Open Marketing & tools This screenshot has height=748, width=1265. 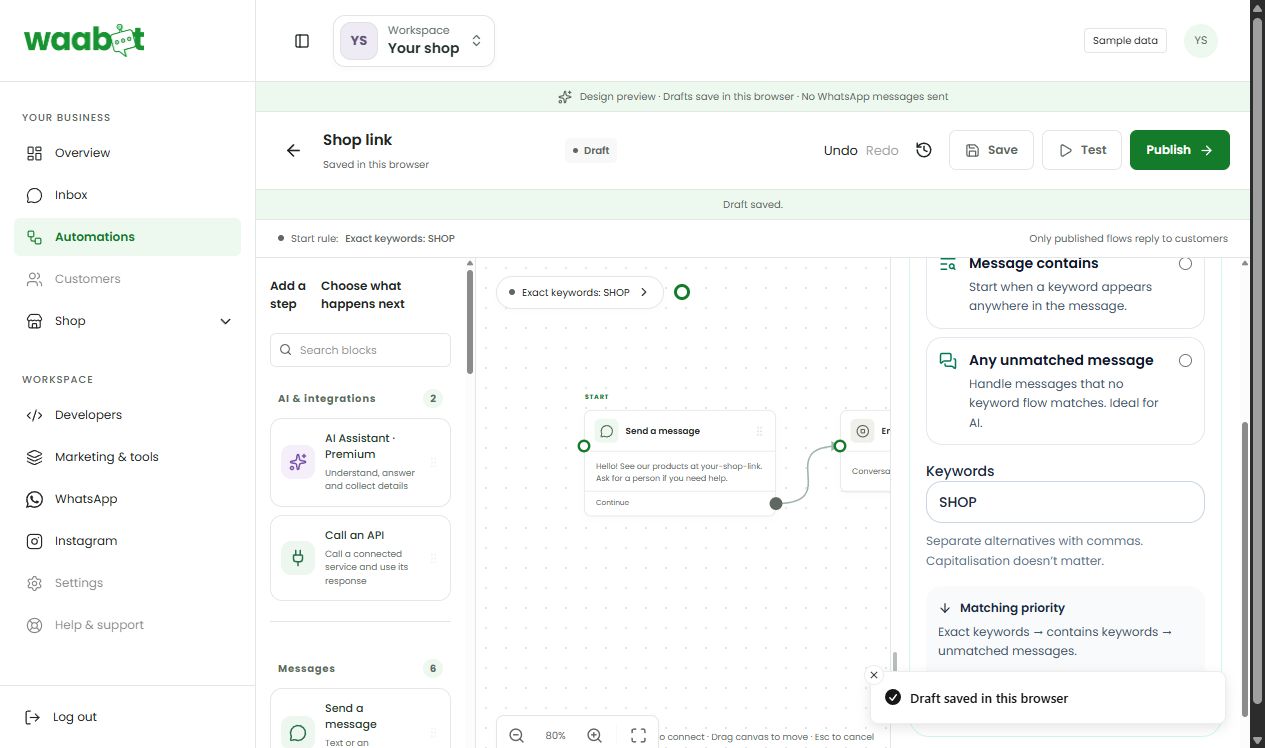point(127,457)
